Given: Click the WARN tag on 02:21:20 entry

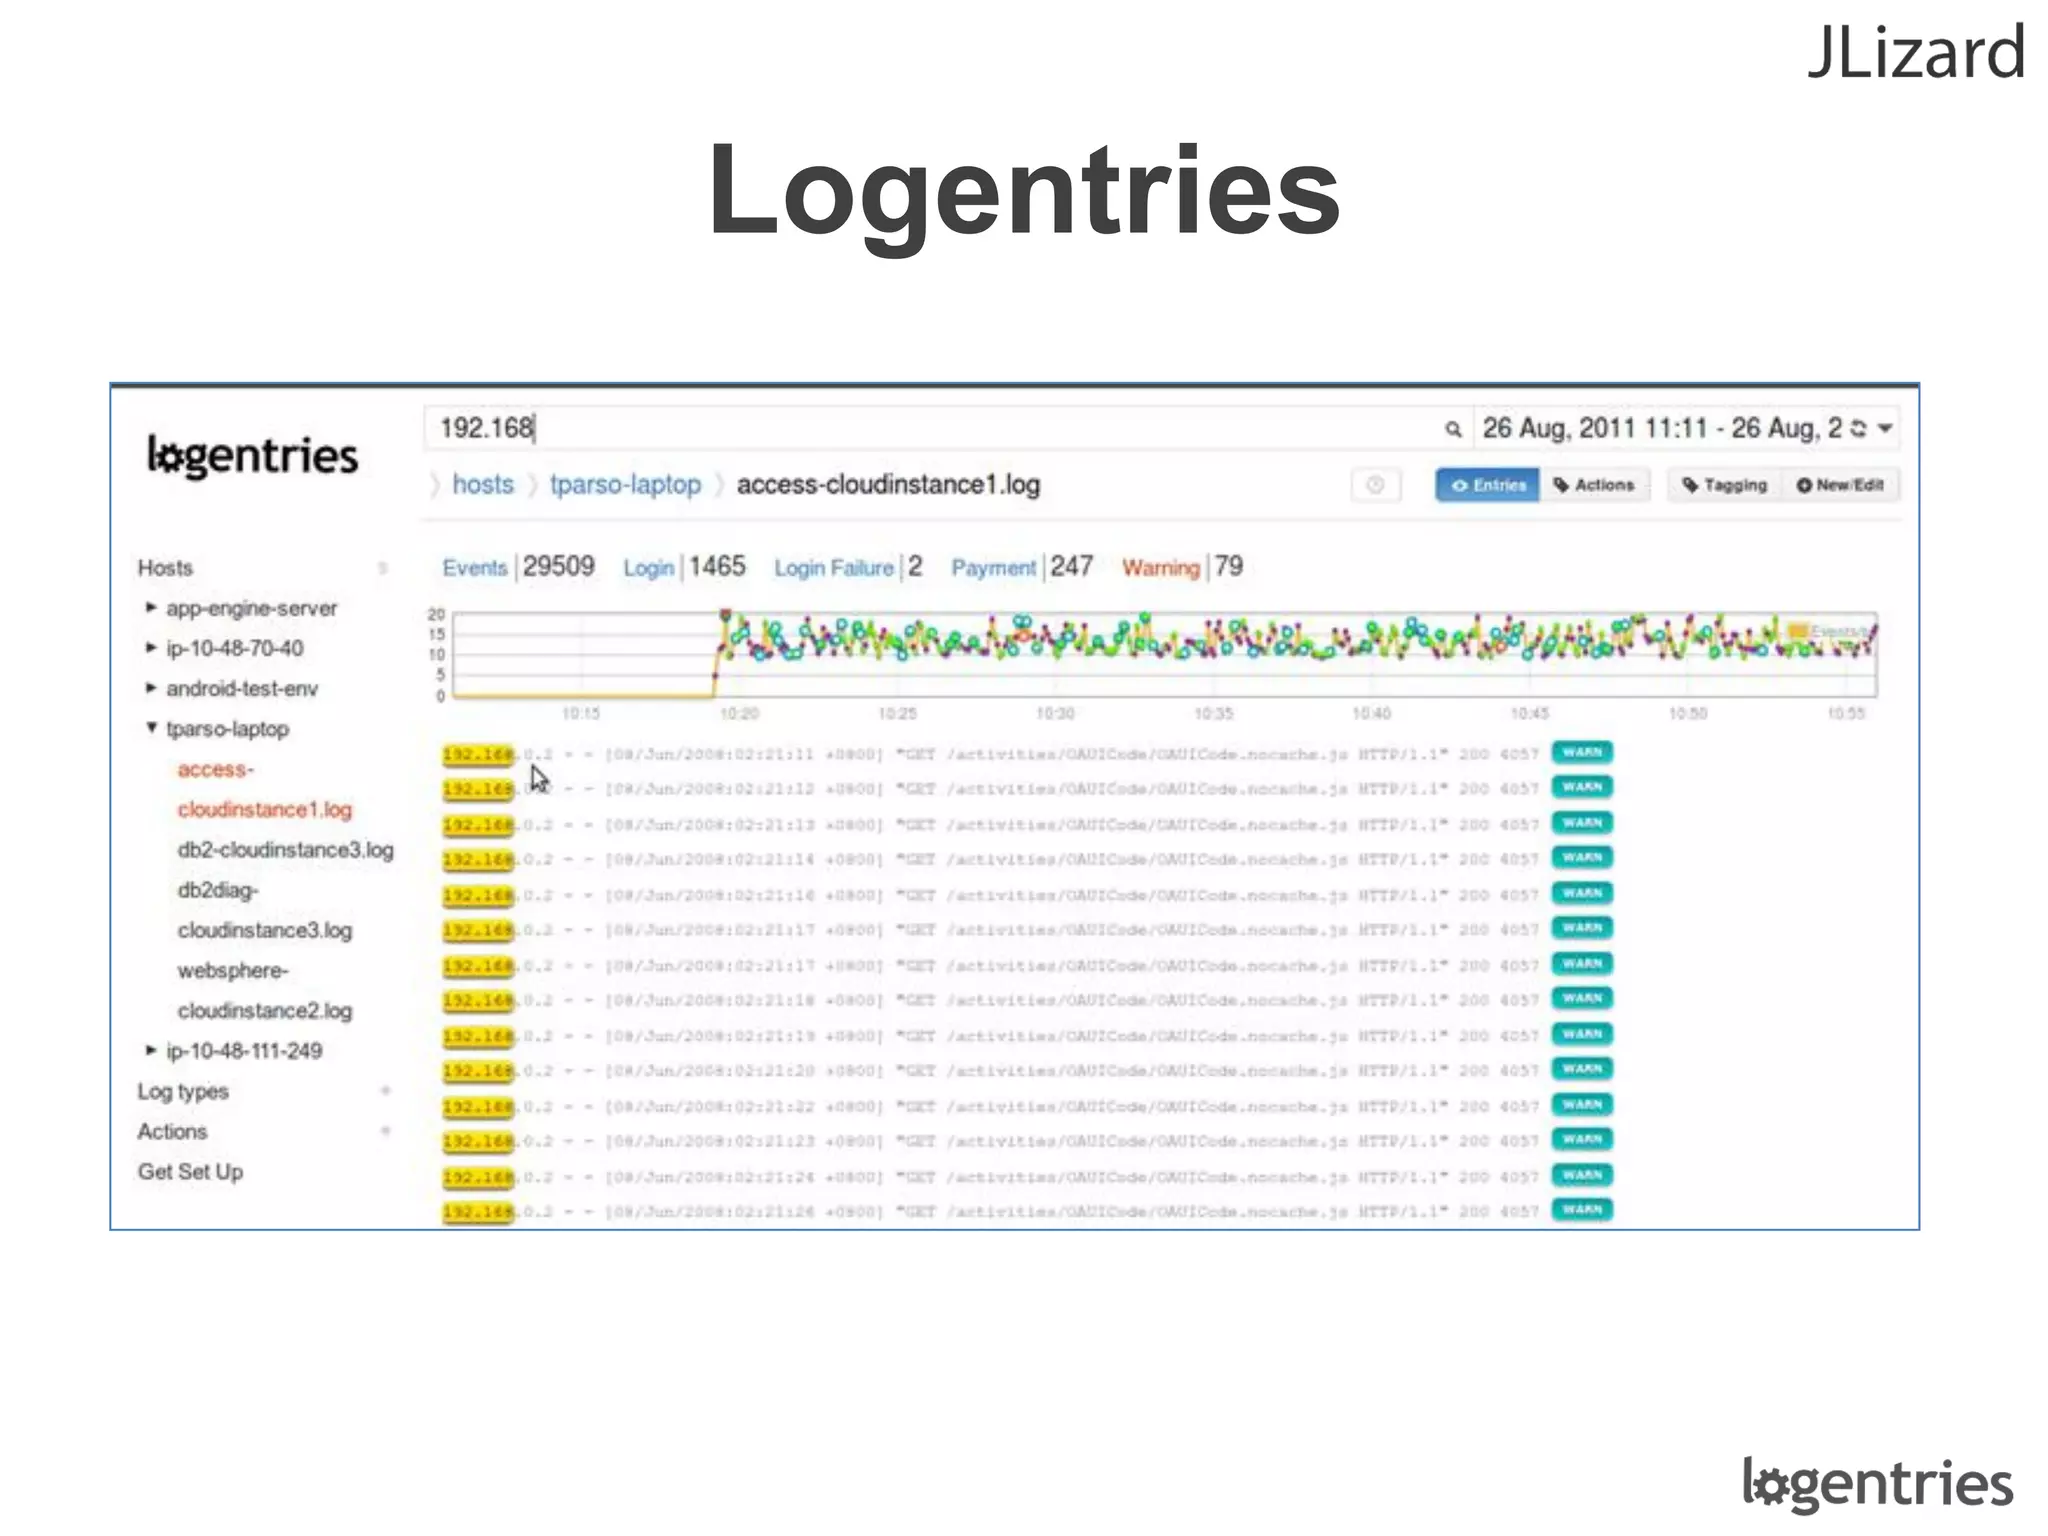Looking at the screenshot, I should [1582, 1069].
